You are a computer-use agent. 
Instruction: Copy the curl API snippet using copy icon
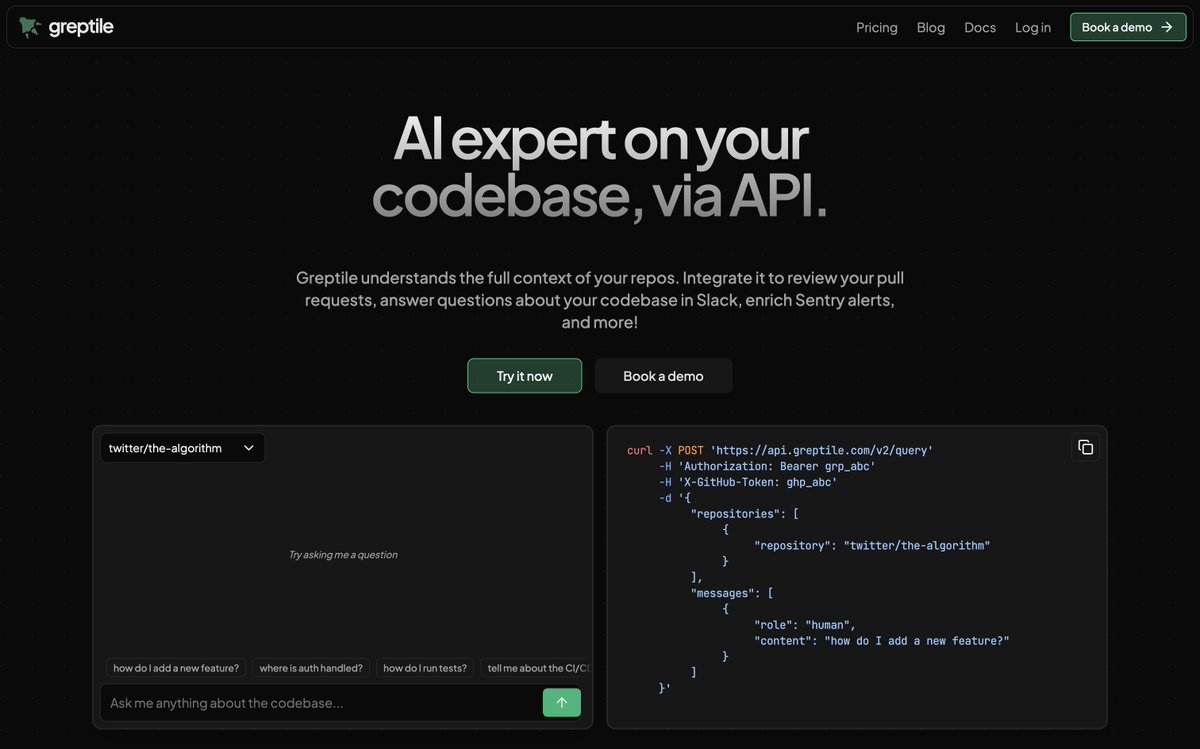pos(1085,447)
